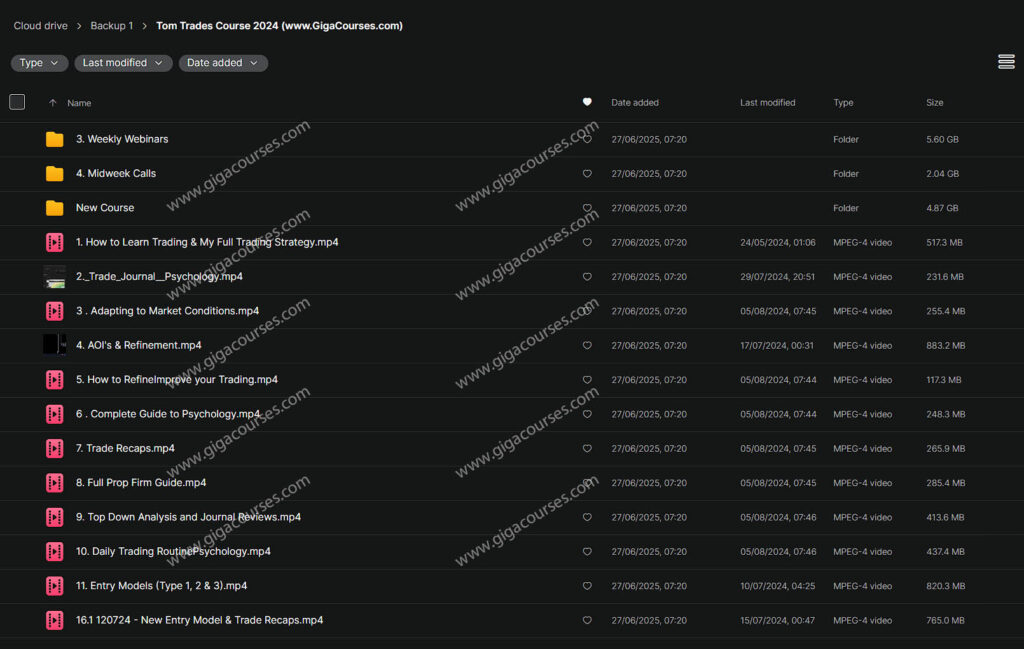Open the 3. Weekly Webinars folder icon
The image size is (1024, 649).
54,139
